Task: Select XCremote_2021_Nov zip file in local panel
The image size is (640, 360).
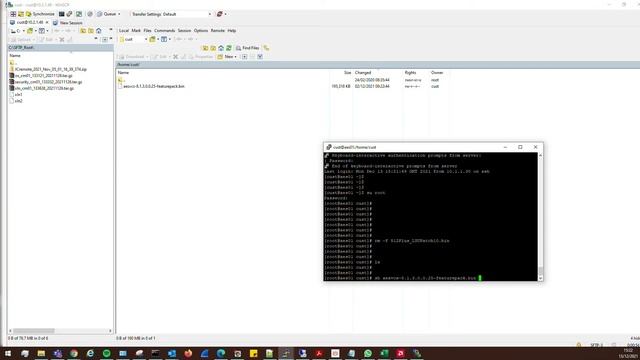Action: 51,69
